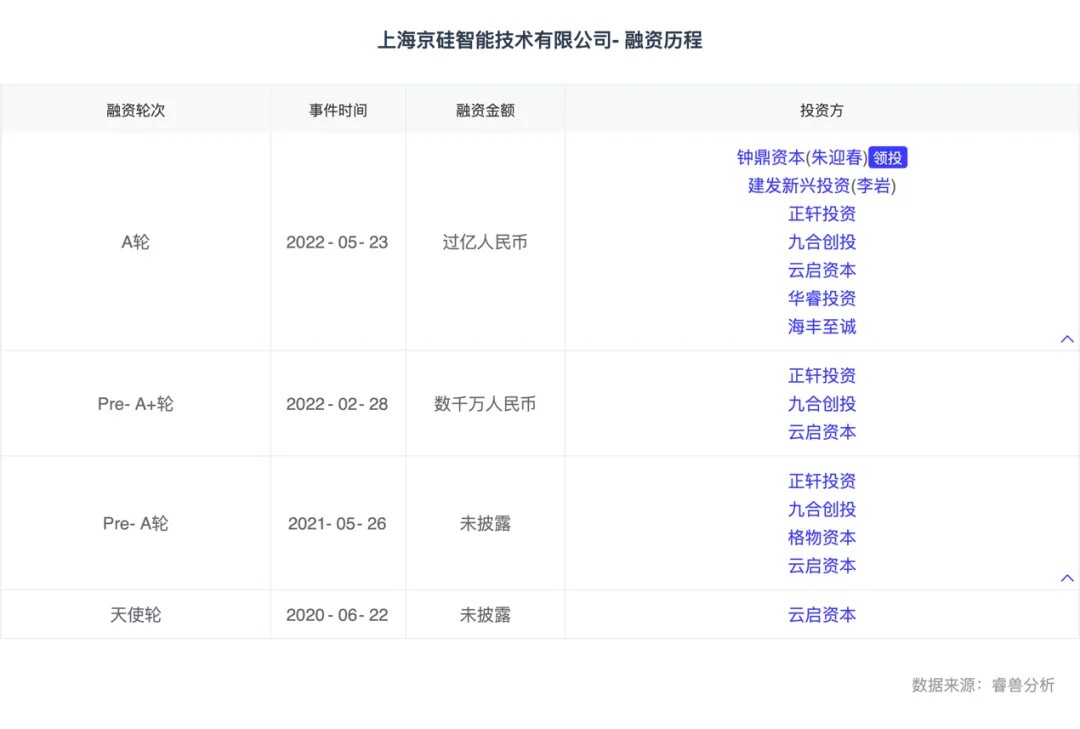This screenshot has width=1080, height=729.
Task: Open 云启资本 link in A轮 row
Action: 822,271
